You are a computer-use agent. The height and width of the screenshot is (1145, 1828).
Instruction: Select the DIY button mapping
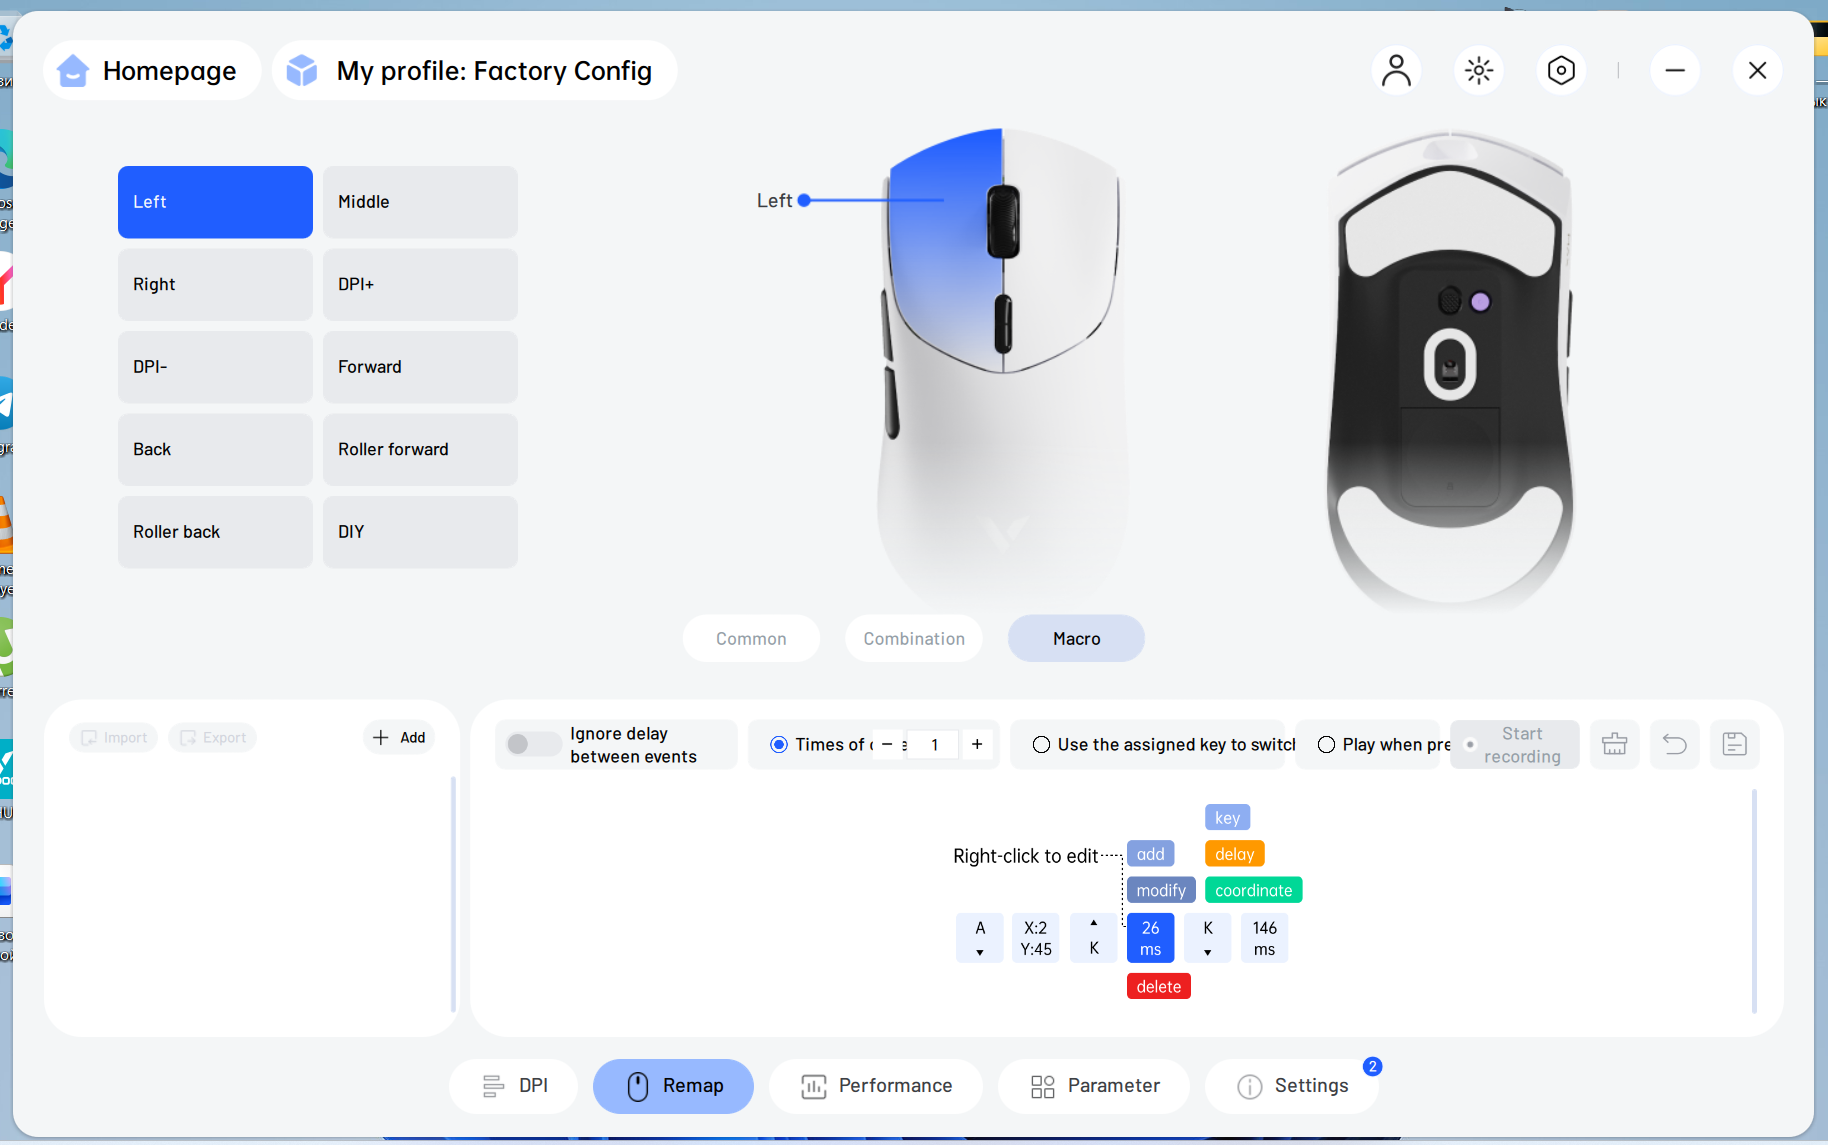pyautogui.click(x=420, y=532)
